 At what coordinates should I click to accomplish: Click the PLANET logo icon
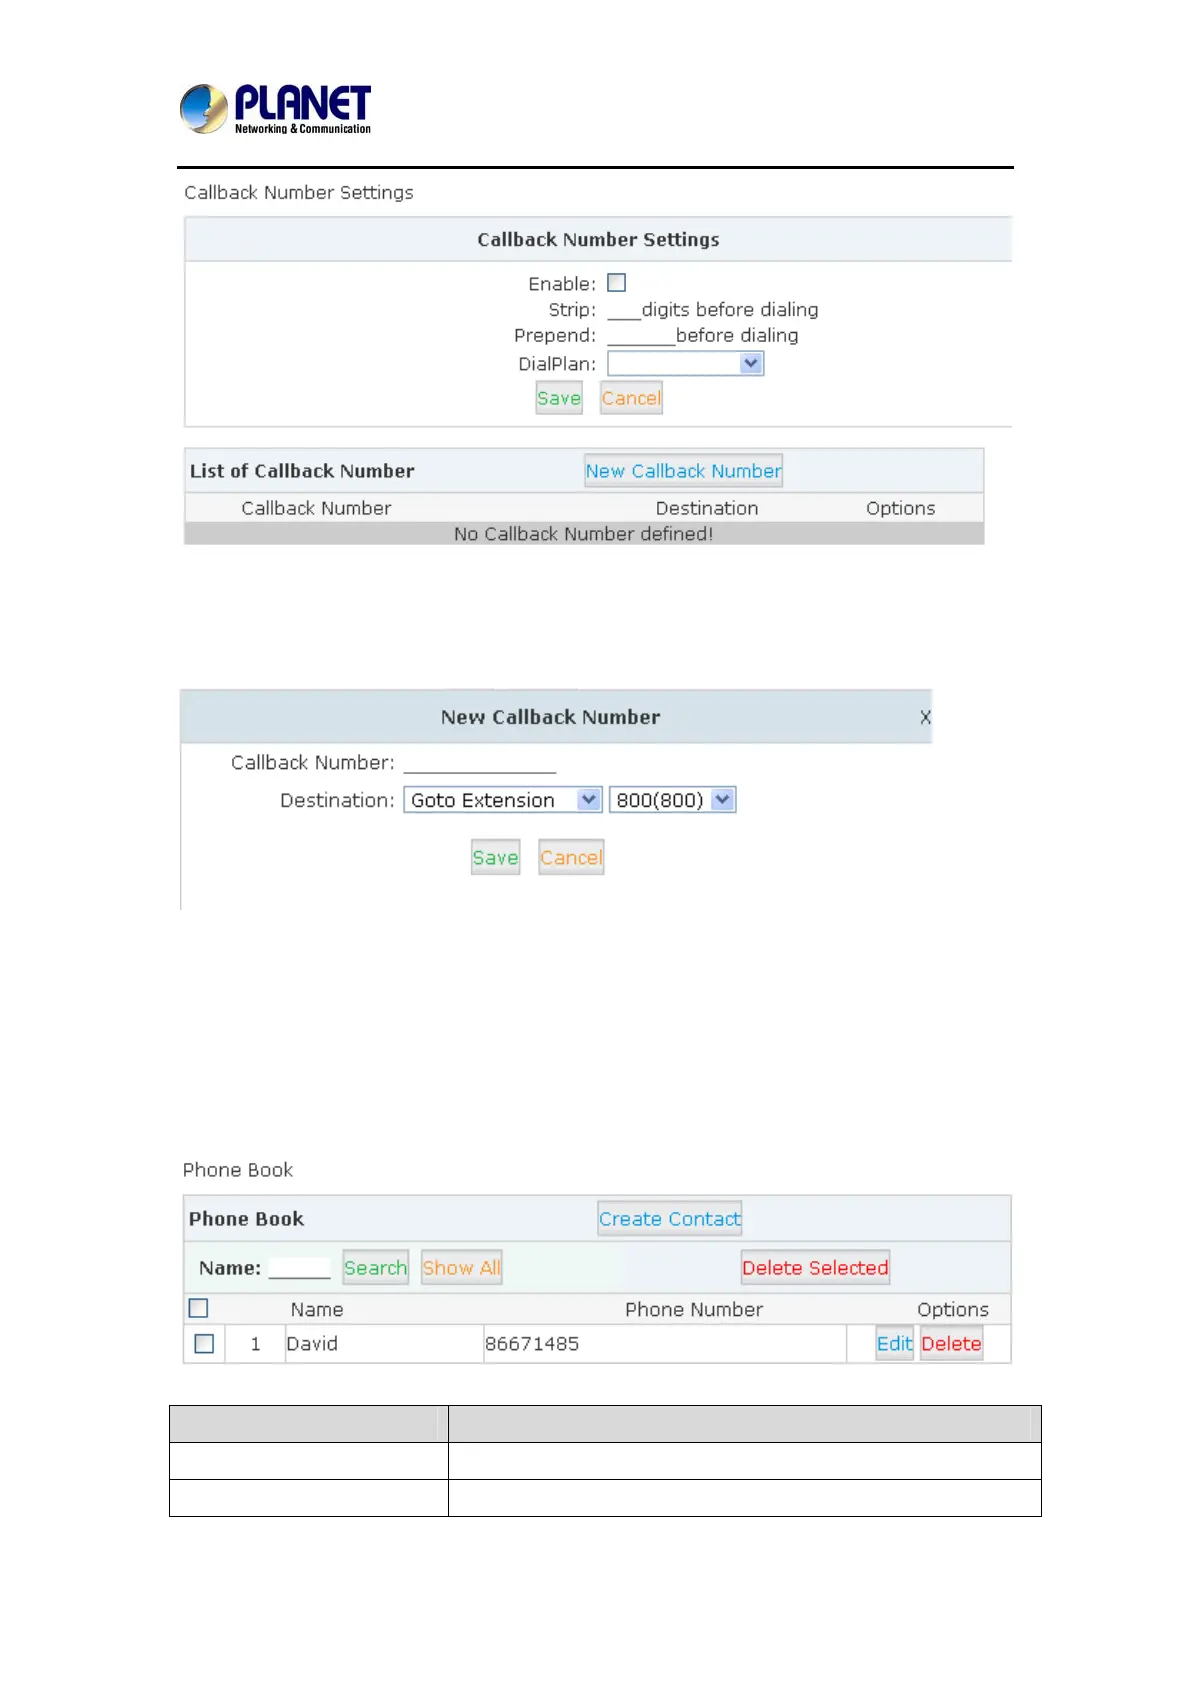click(x=204, y=109)
